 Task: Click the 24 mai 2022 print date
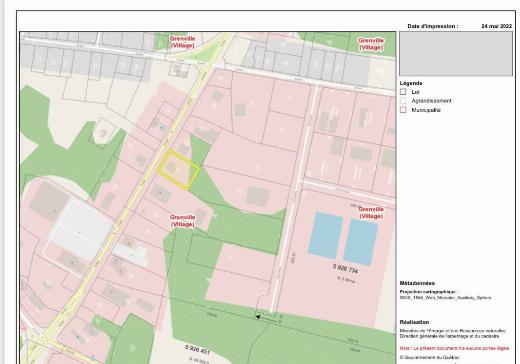tap(497, 26)
